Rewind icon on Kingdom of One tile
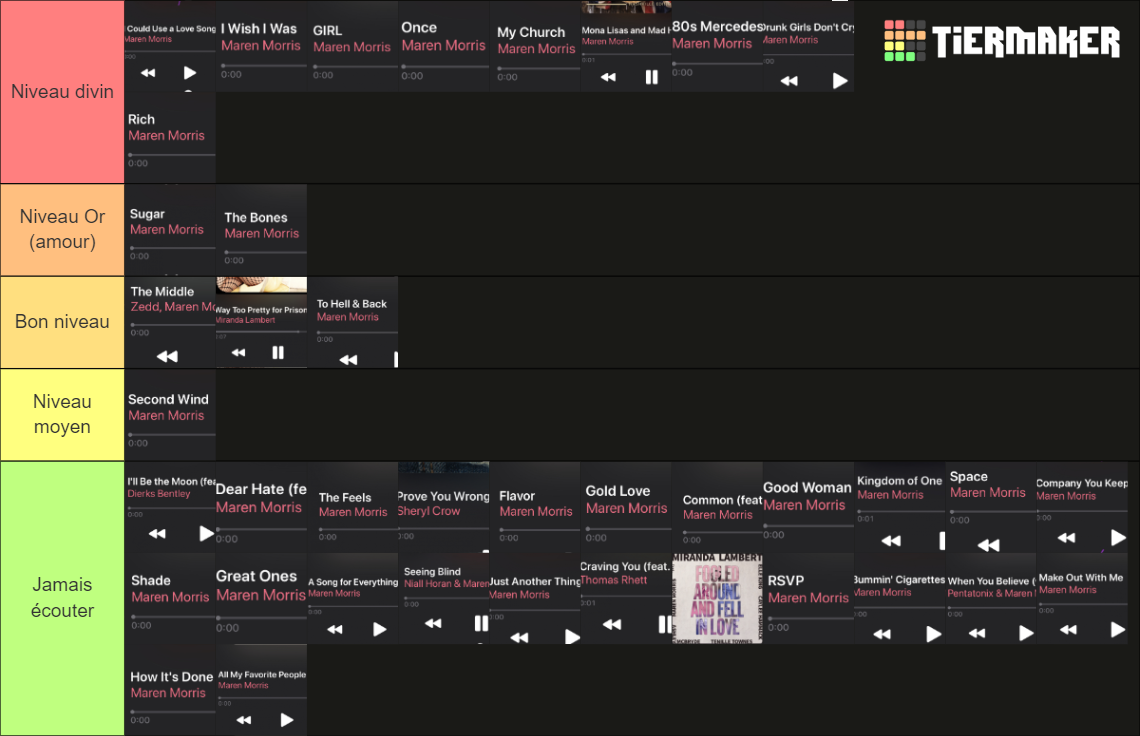The image size is (1140, 736). [891, 540]
